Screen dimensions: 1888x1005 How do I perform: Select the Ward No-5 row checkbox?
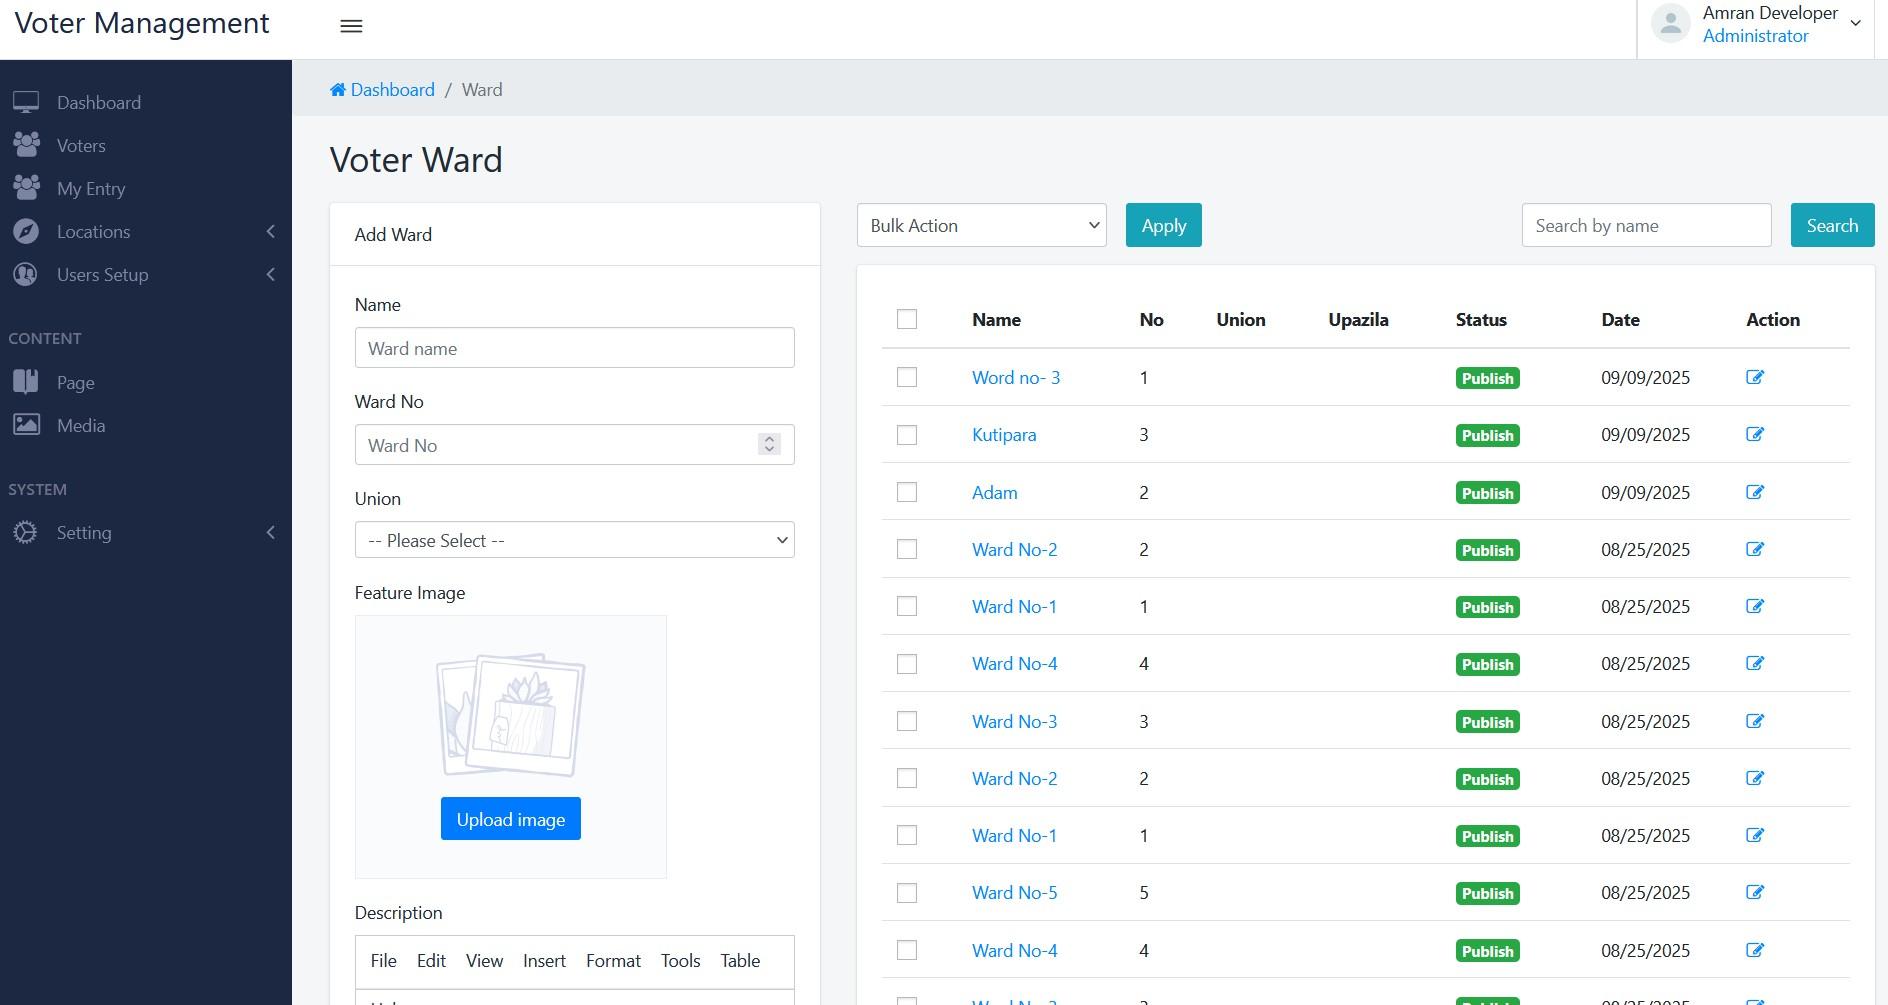pos(907,893)
